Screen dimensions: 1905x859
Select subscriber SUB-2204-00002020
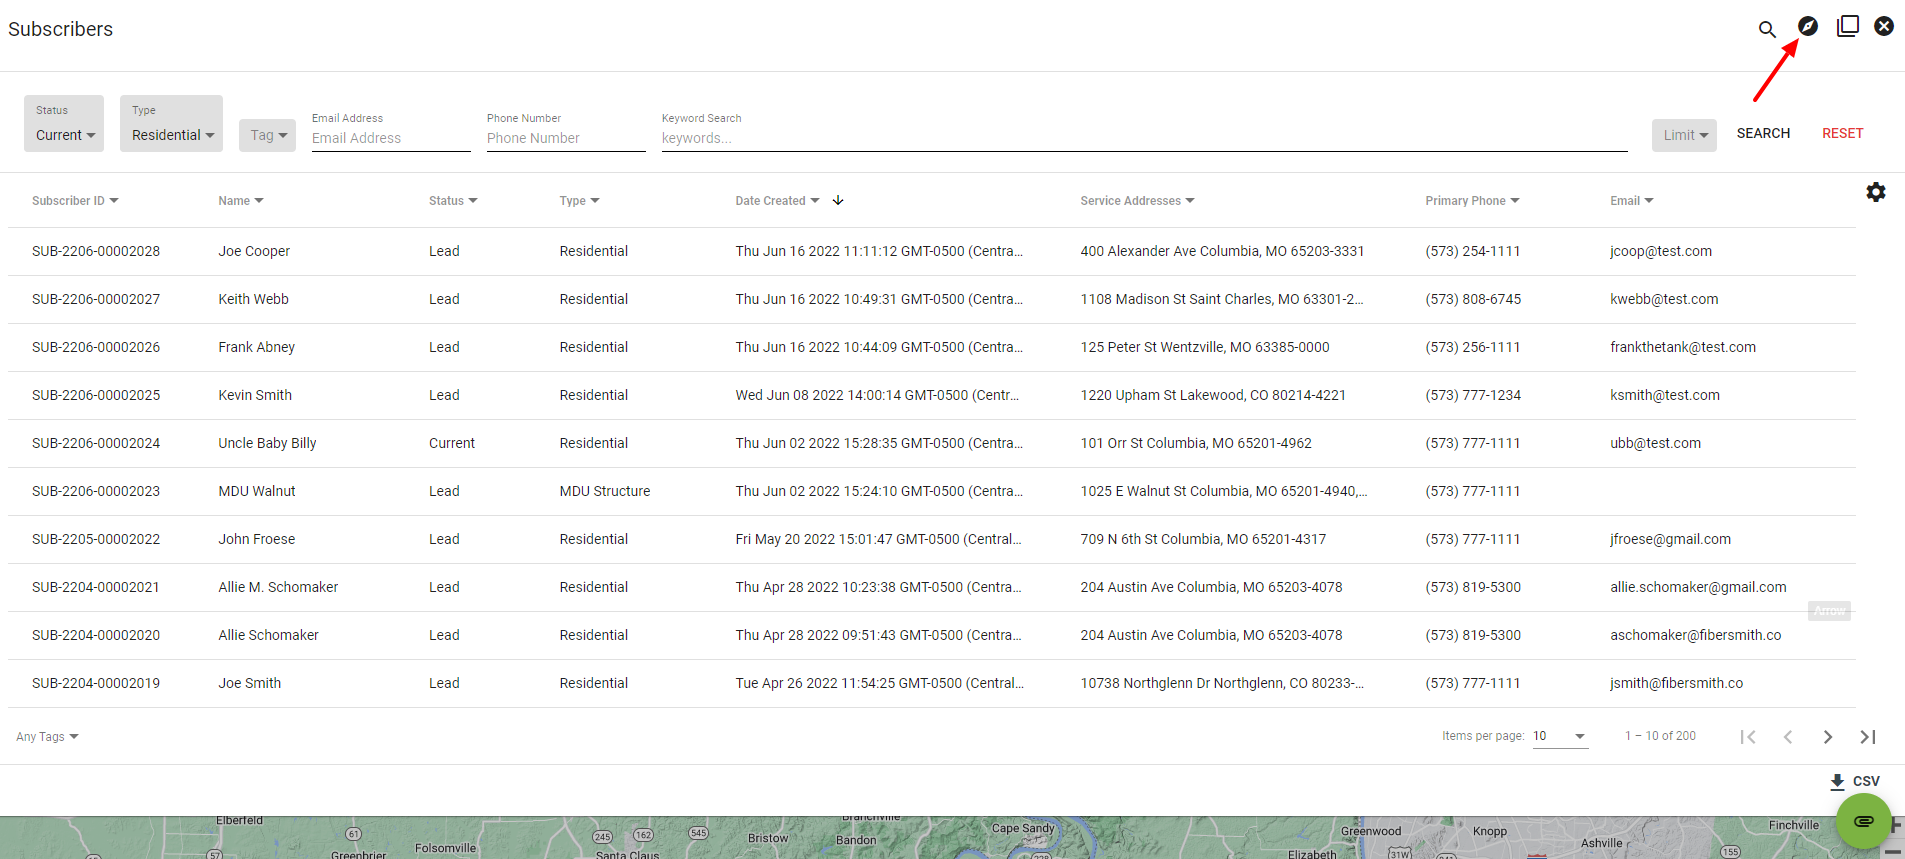[96, 635]
